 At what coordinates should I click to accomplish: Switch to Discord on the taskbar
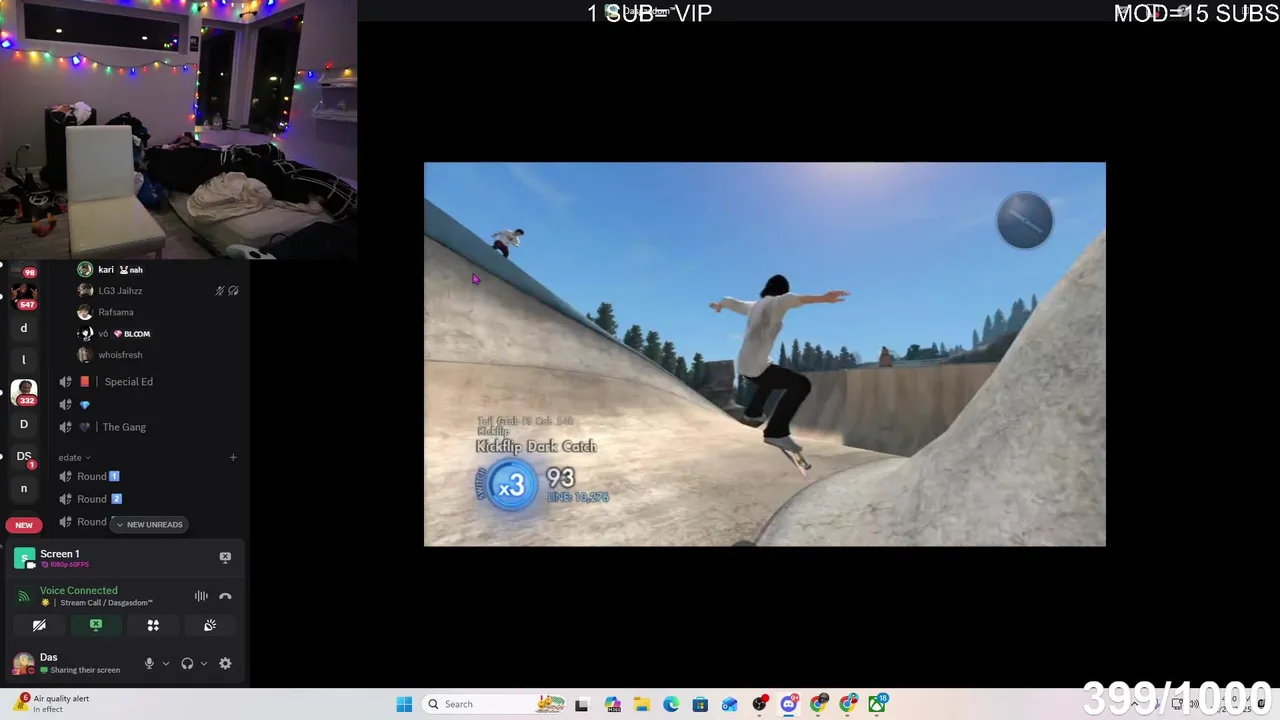click(789, 704)
